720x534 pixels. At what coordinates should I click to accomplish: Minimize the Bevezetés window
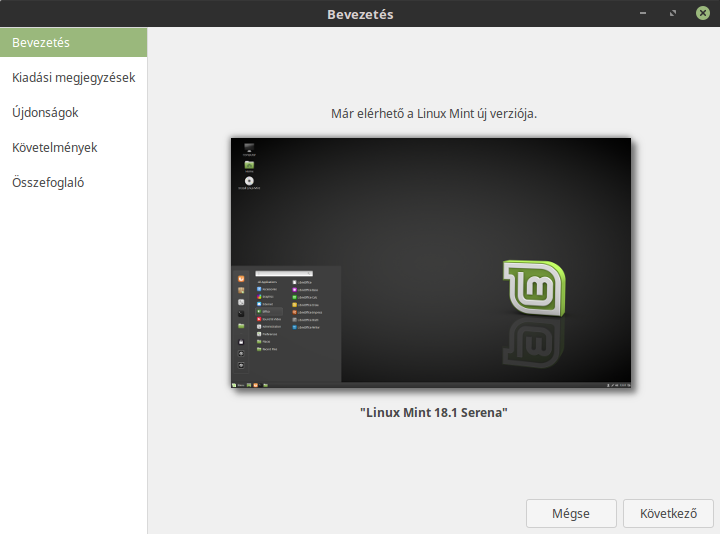[643, 13]
